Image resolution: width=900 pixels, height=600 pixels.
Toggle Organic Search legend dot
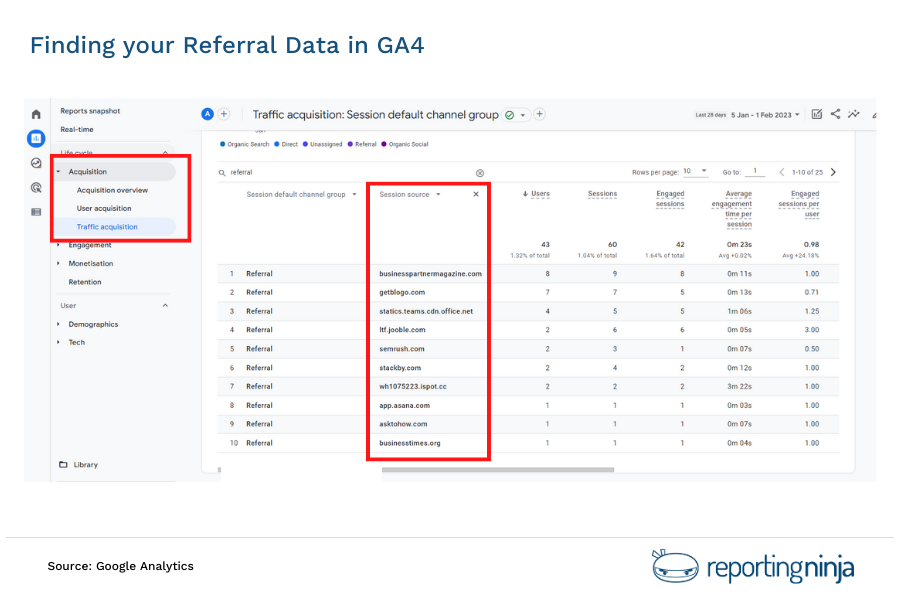(223, 144)
